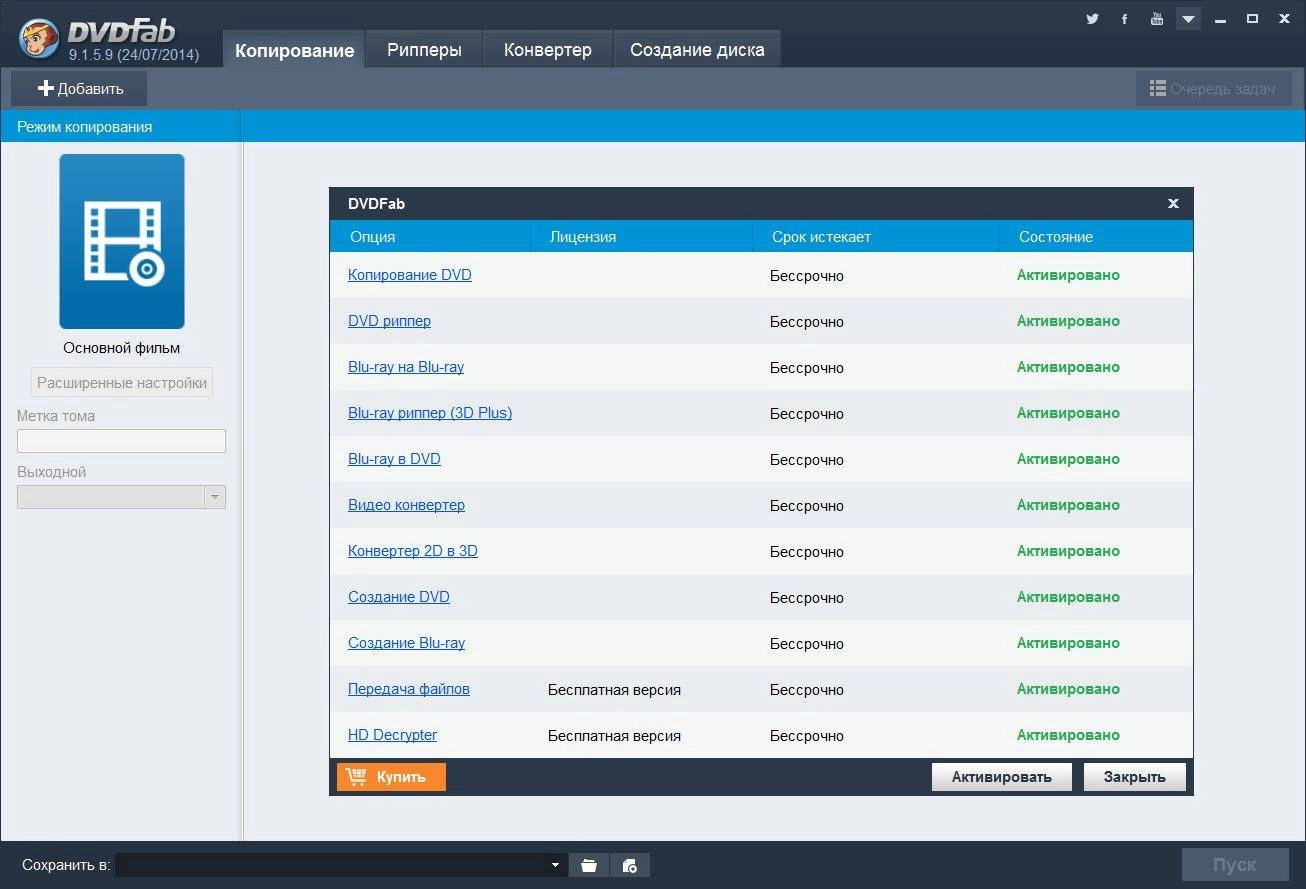Click Бесплатная версия in Передача файлов row
The width and height of the screenshot is (1306, 889).
(x=614, y=690)
